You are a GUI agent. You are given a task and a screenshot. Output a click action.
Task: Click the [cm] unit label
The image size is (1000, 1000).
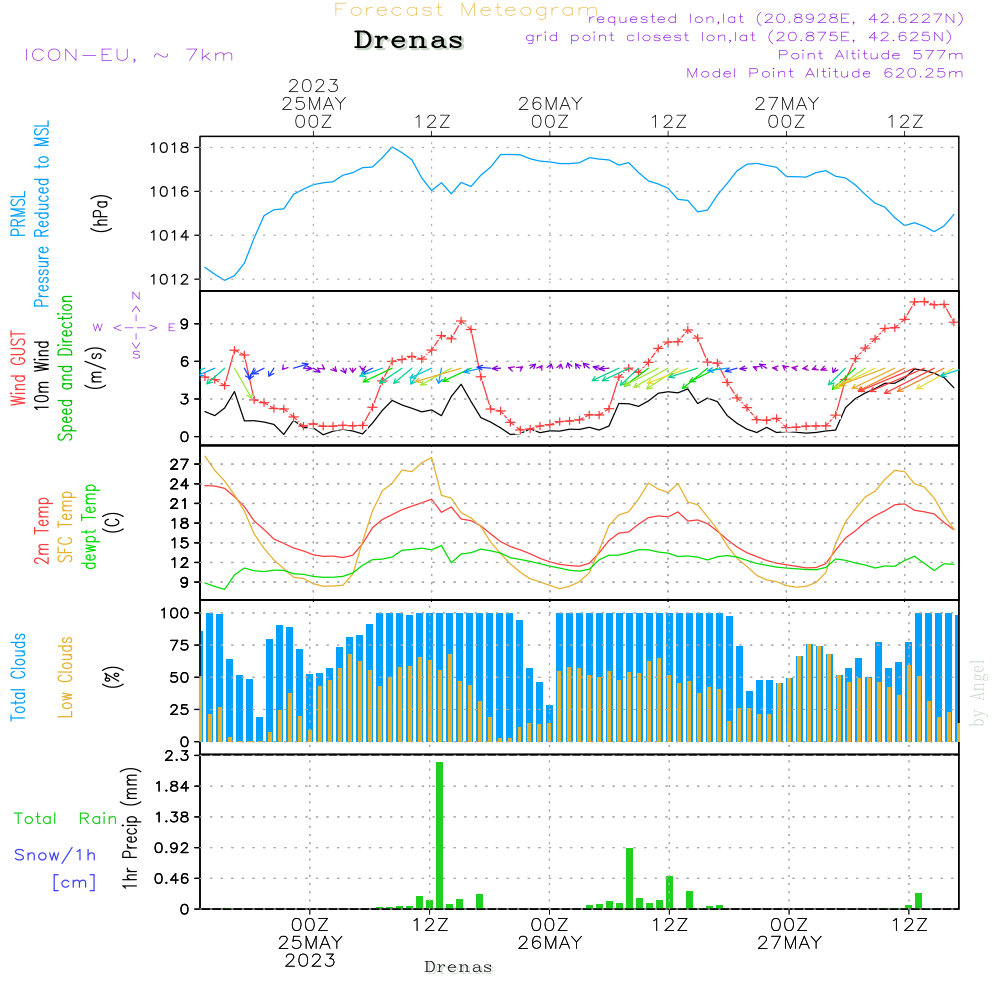tap(74, 882)
